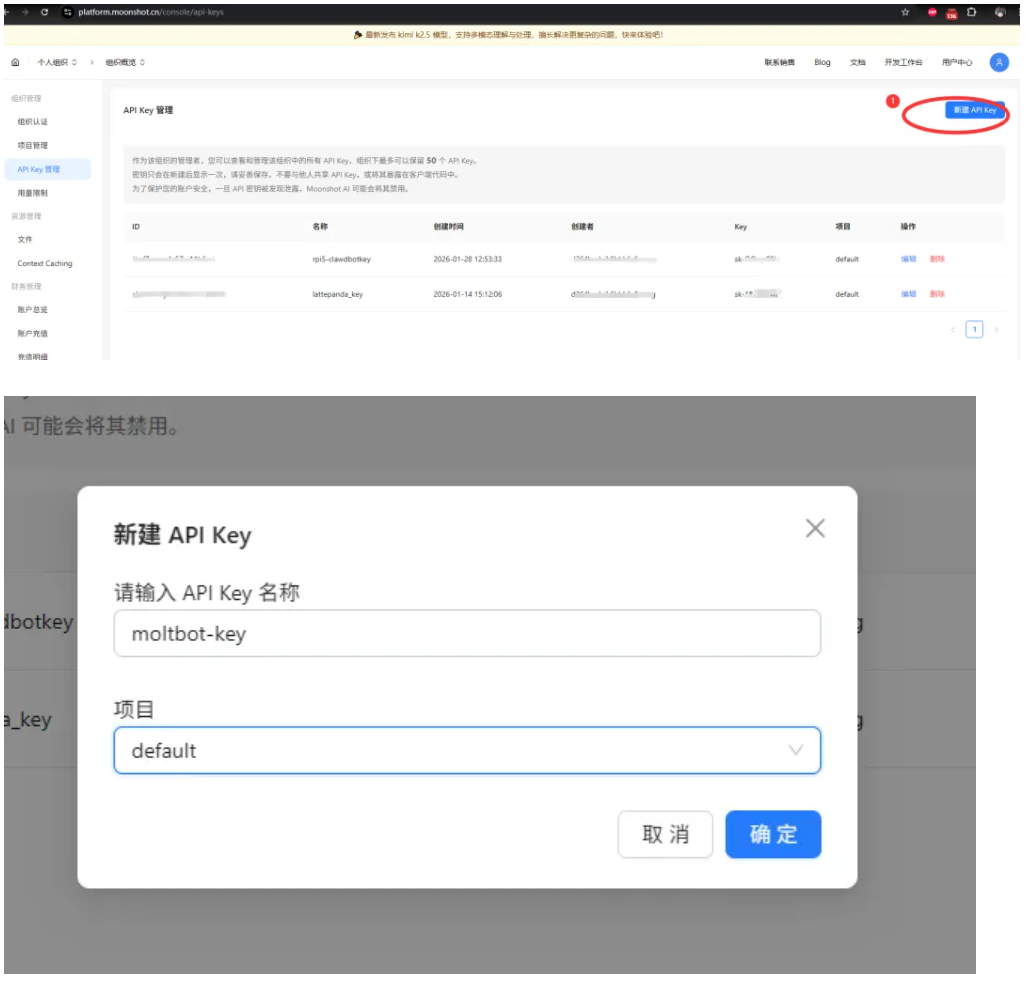Bookmark this page with the star icon
The image size is (1033, 985).
[x=905, y=12]
